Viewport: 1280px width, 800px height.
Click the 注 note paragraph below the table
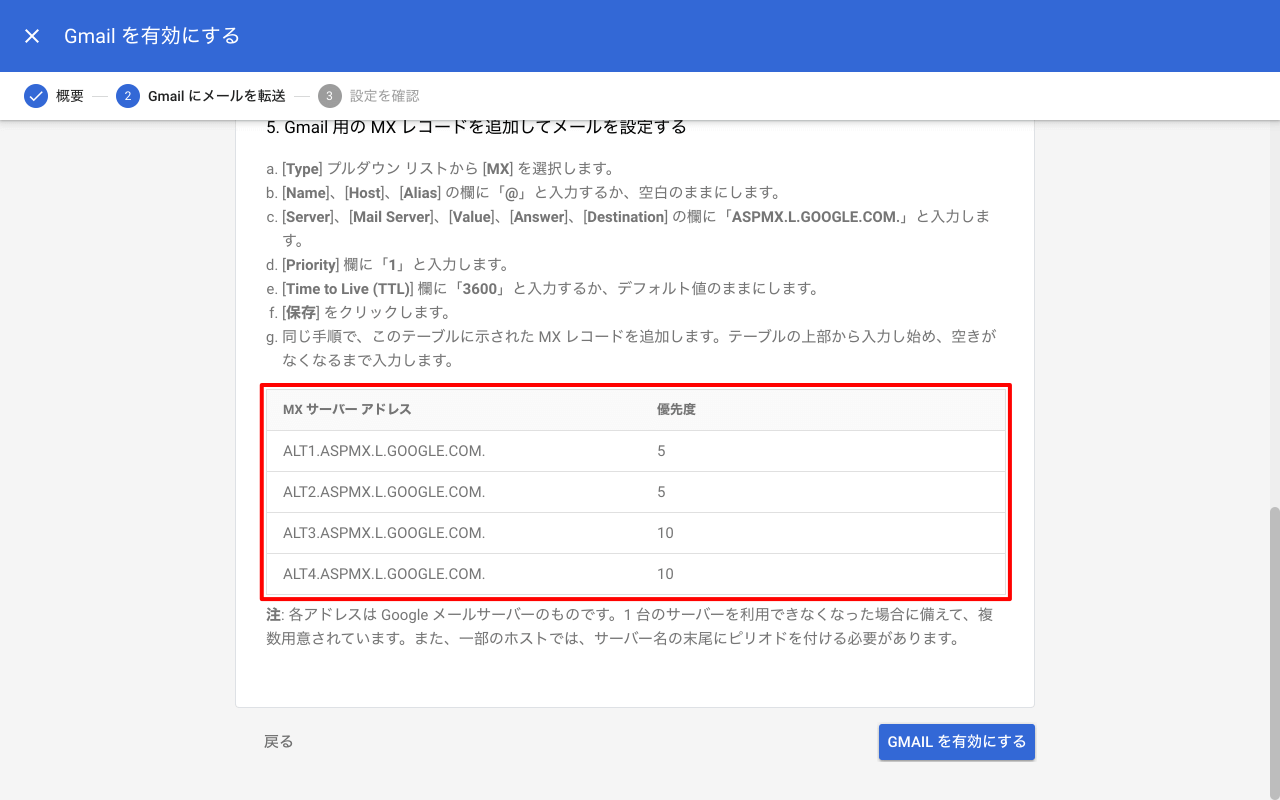coord(630,627)
